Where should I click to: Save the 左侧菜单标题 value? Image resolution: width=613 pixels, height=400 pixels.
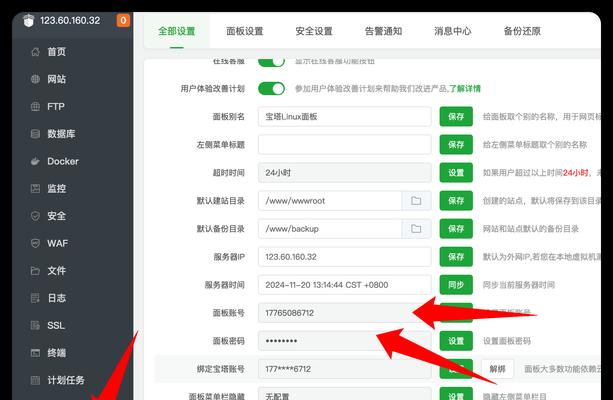(456, 145)
